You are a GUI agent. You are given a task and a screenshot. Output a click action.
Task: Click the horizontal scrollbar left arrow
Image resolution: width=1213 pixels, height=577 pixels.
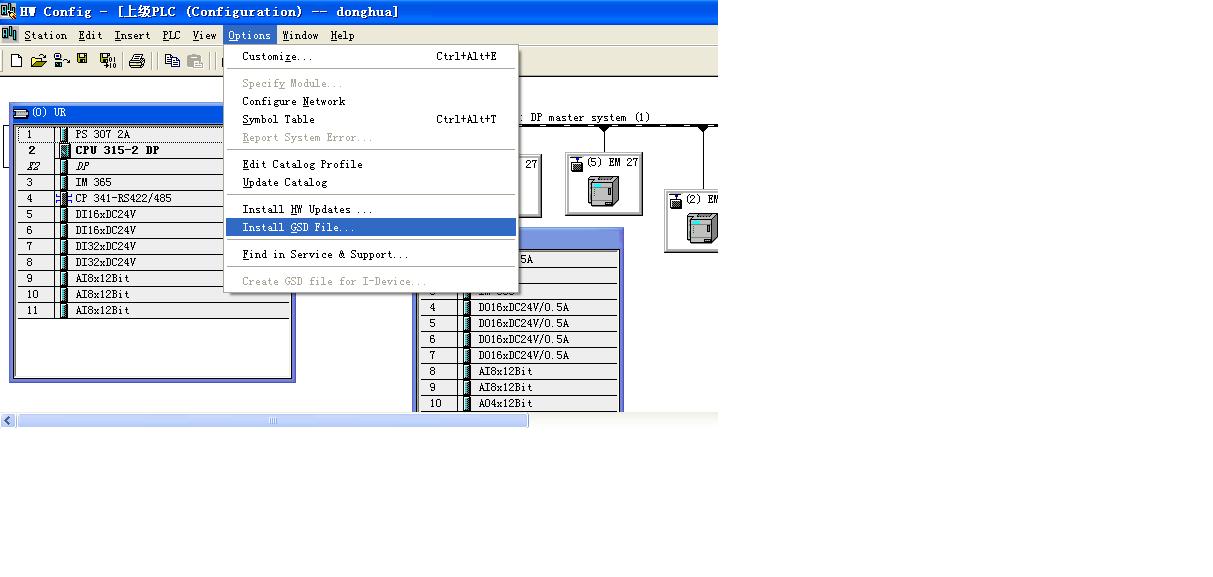(8, 421)
